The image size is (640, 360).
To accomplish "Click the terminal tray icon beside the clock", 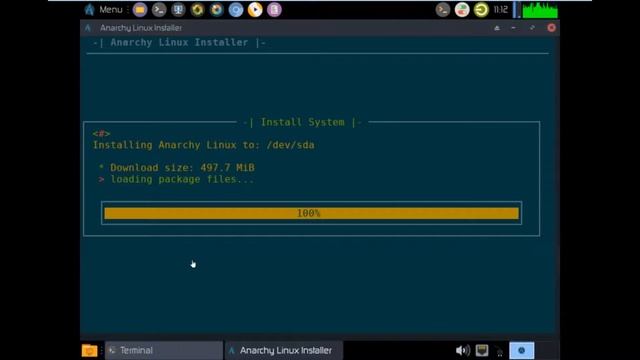I will click(443, 10).
